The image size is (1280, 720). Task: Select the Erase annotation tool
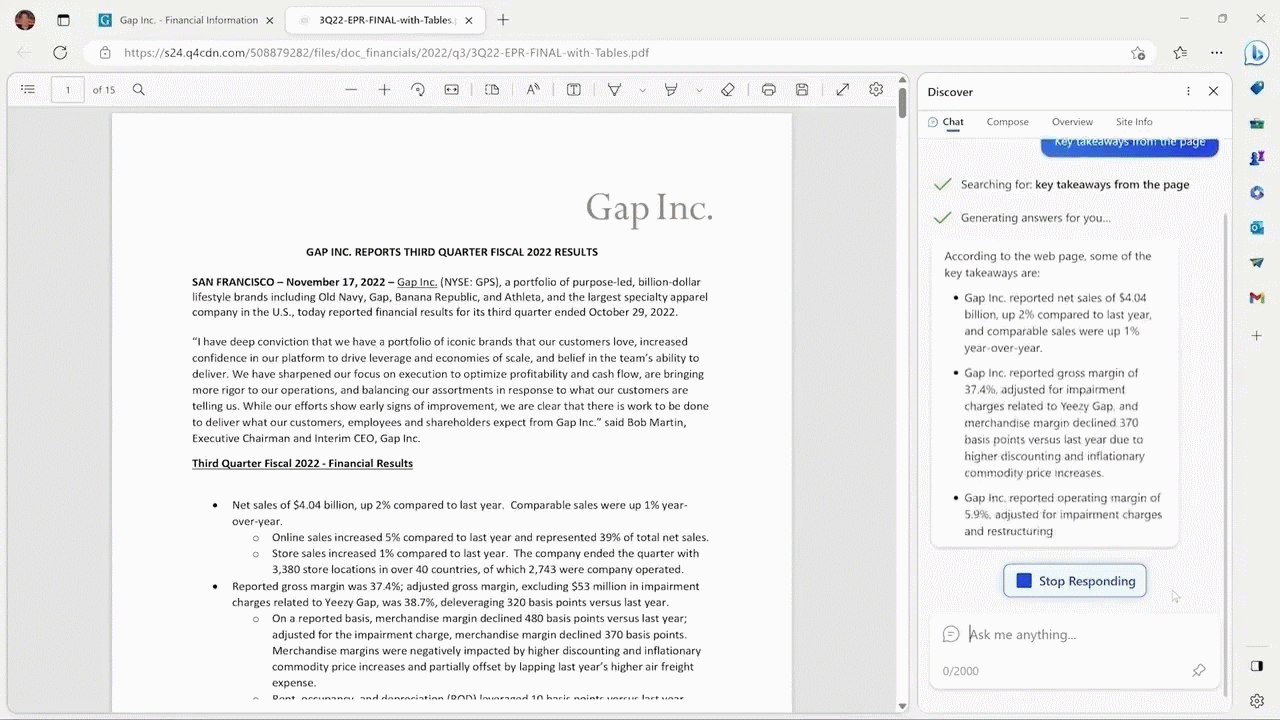tap(727, 89)
